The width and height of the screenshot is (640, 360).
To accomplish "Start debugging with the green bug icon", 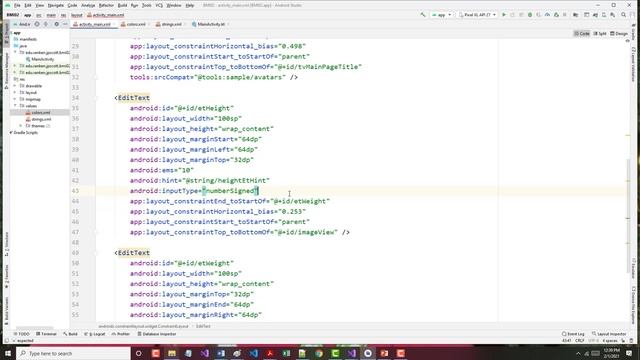I will click(530, 15).
